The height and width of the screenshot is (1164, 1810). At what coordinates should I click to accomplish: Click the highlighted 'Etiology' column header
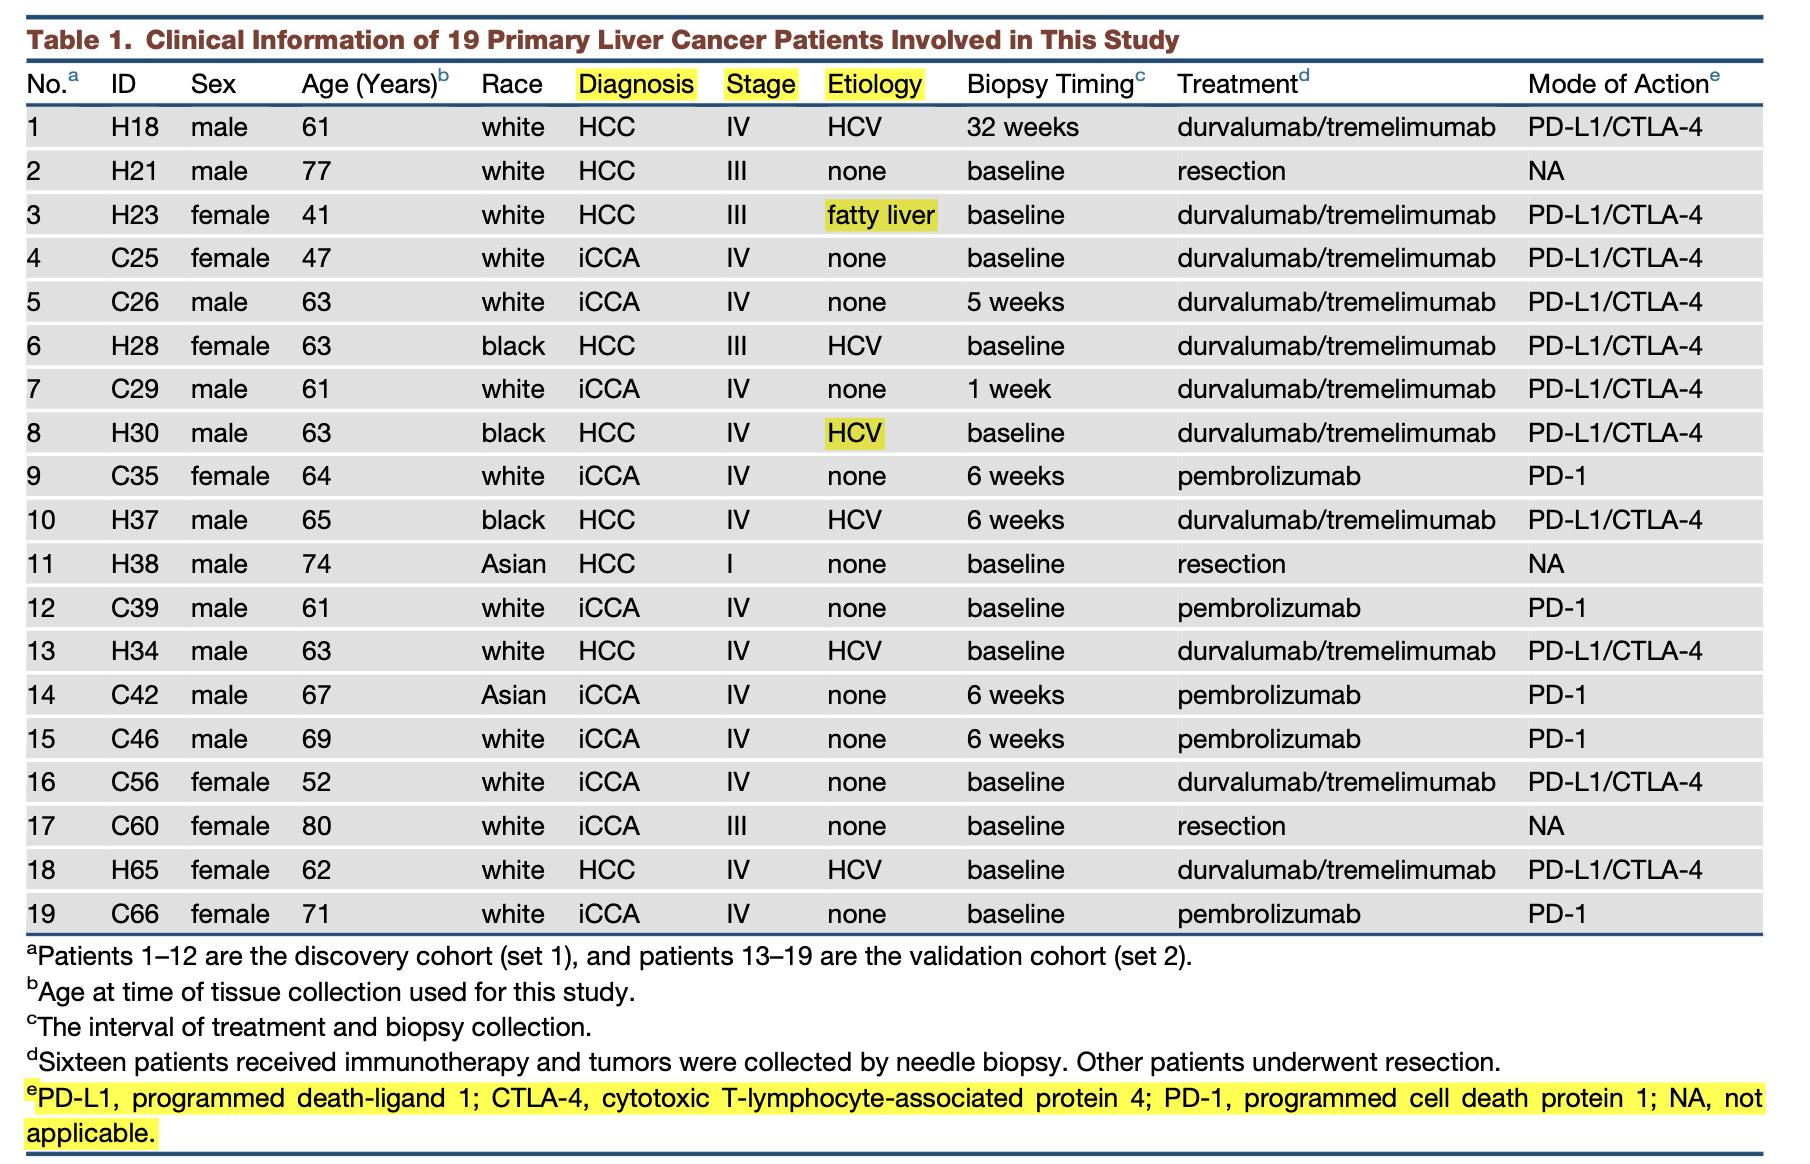point(875,84)
